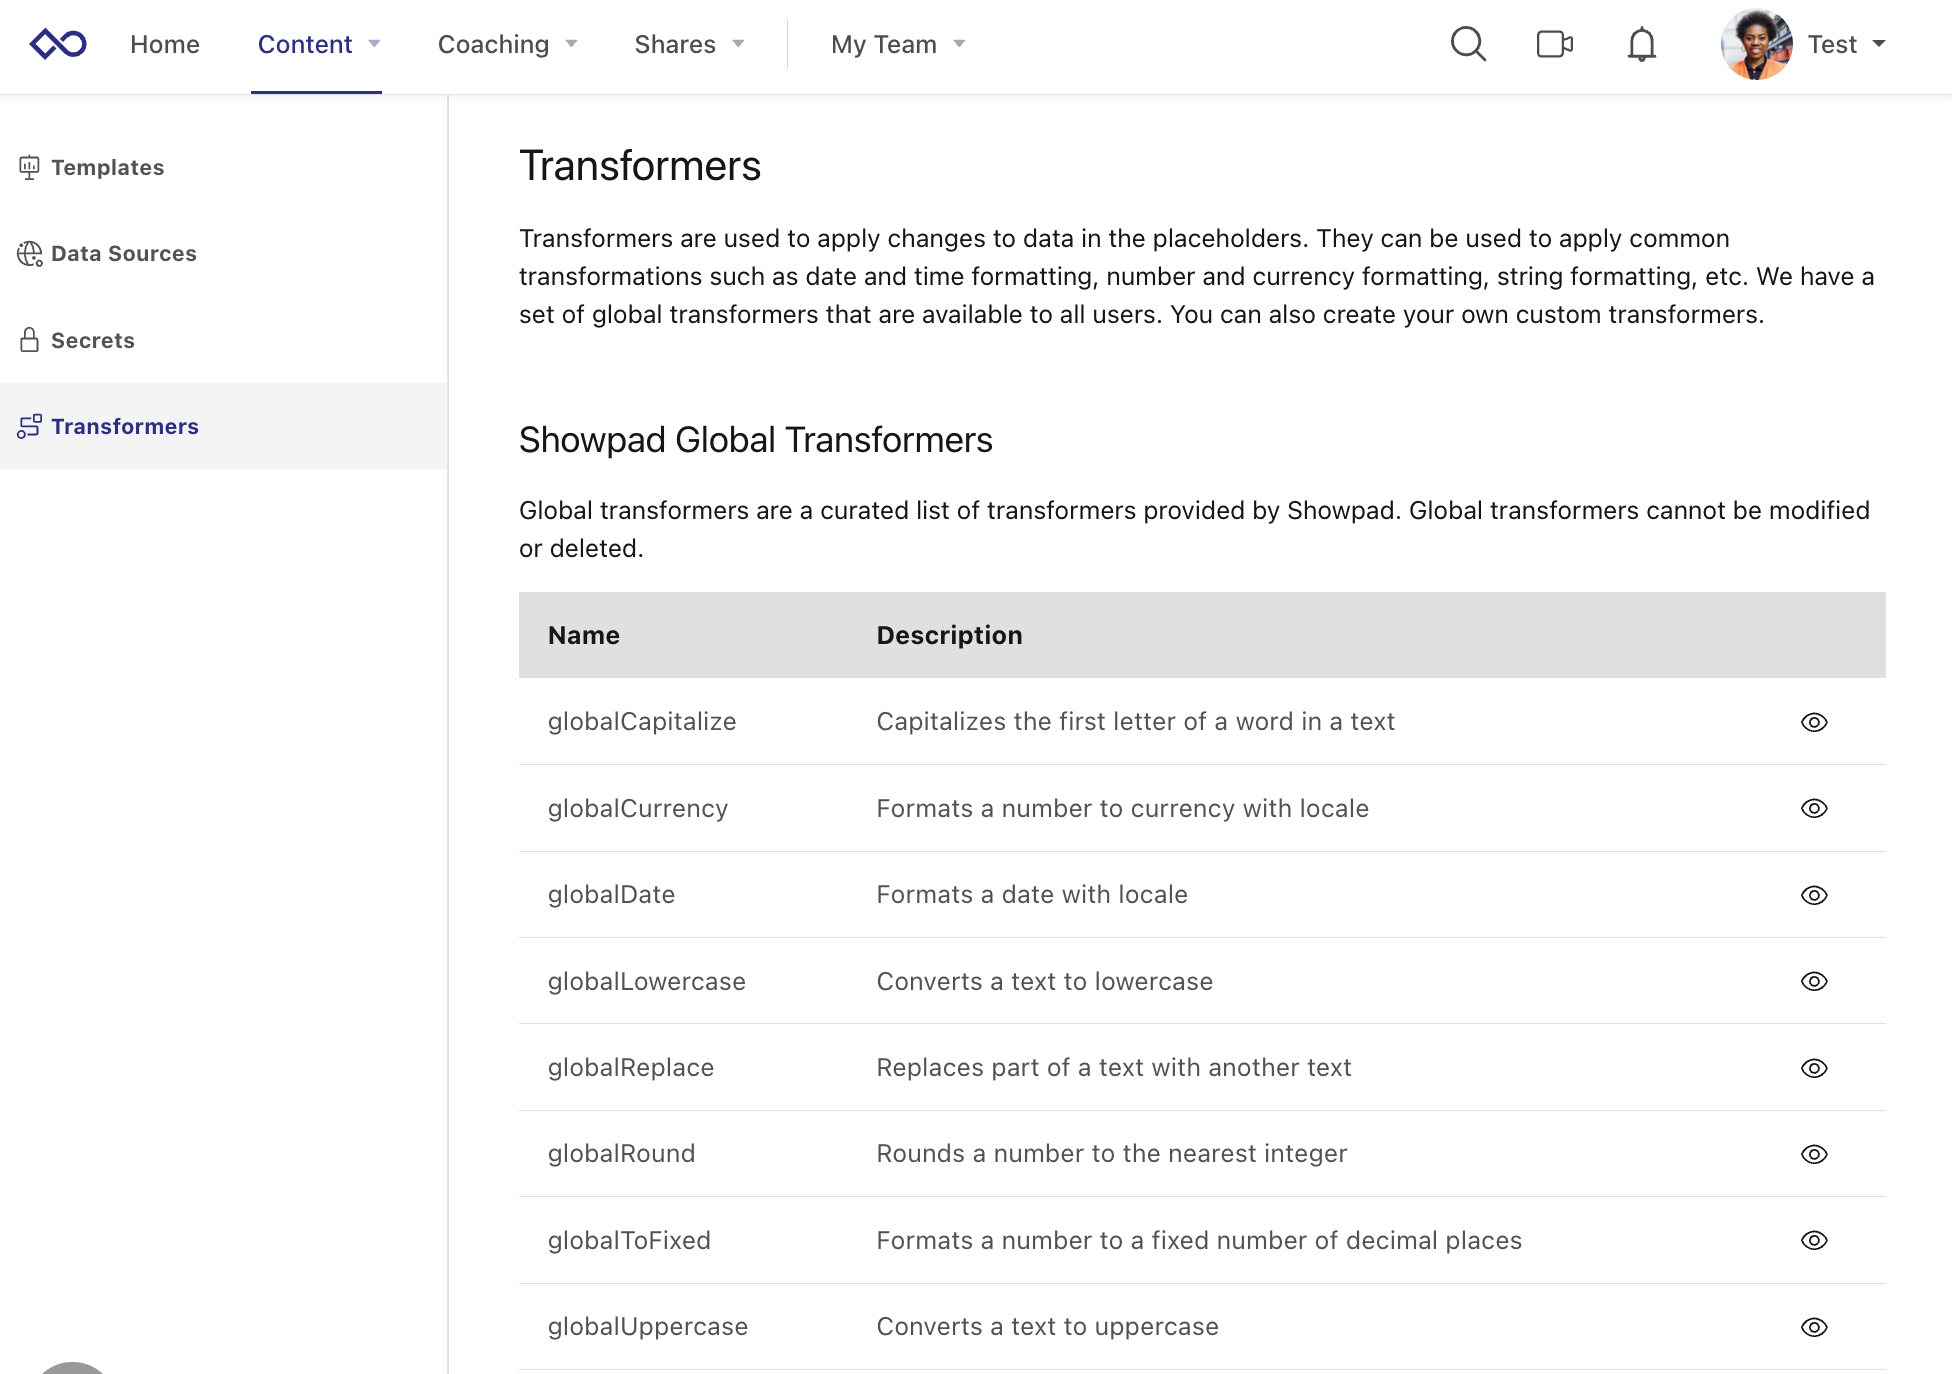Image resolution: width=1952 pixels, height=1374 pixels.
Task: Select the globalUppercase name cell
Action: coord(648,1326)
